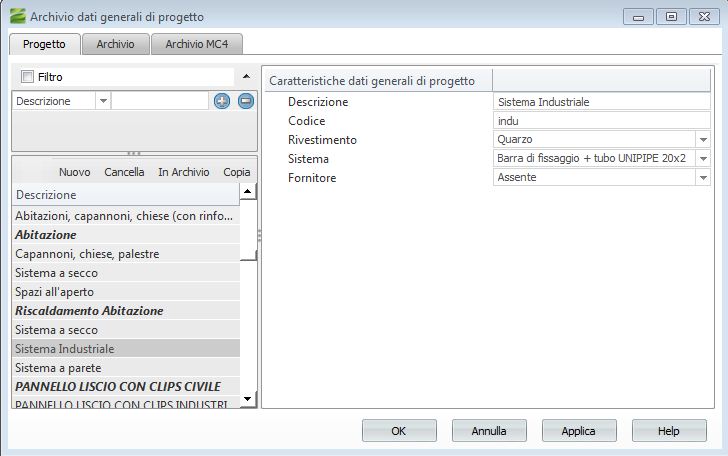
Task: Select 'PANNELLO LISCIO CON CLIPS CIVILE' row
Action: (x=125, y=387)
